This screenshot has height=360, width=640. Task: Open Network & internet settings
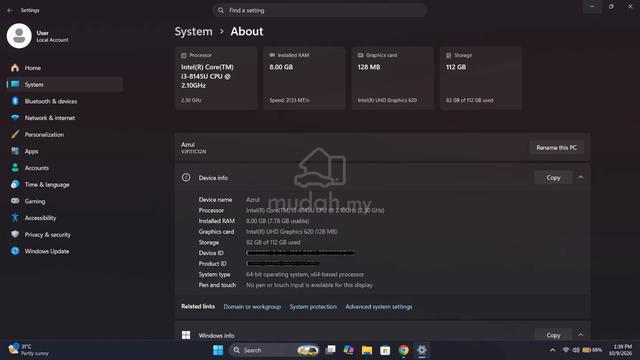(x=64, y=118)
